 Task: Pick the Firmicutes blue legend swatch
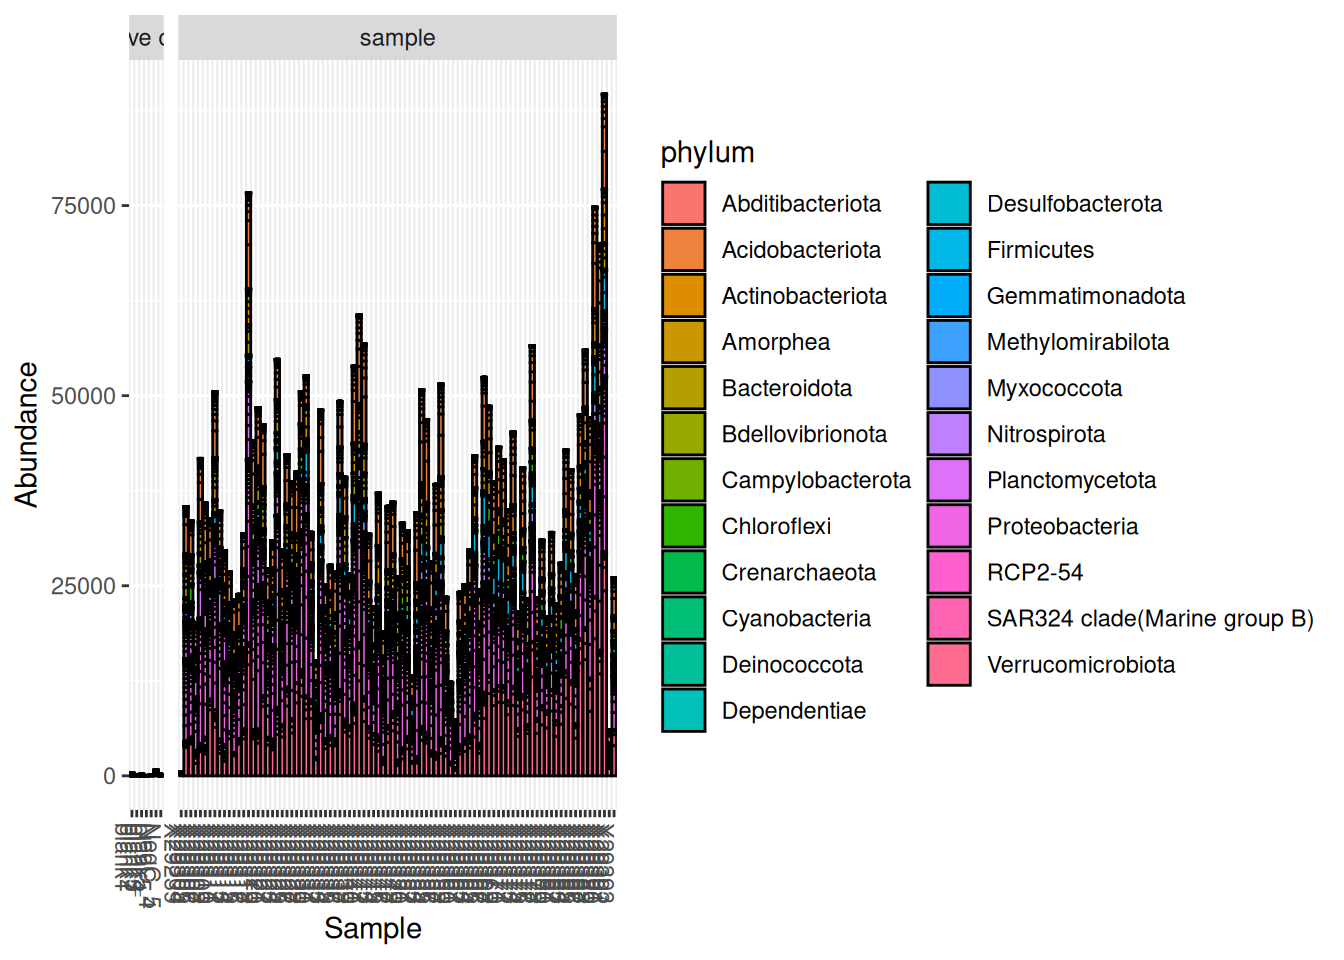[x=948, y=250]
